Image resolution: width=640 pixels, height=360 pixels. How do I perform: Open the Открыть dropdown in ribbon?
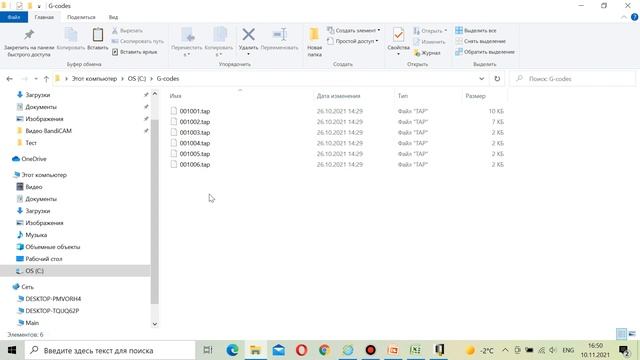(430, 31)
